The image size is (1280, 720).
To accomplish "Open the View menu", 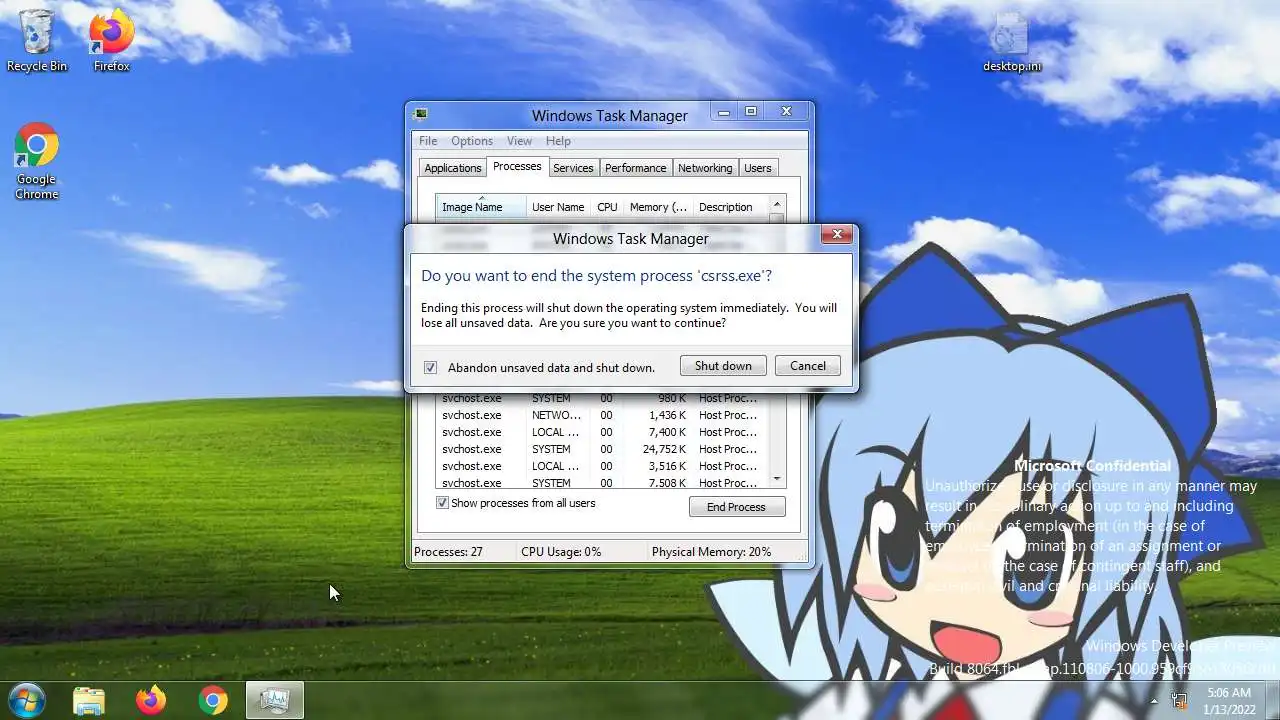I will (519, 141).
